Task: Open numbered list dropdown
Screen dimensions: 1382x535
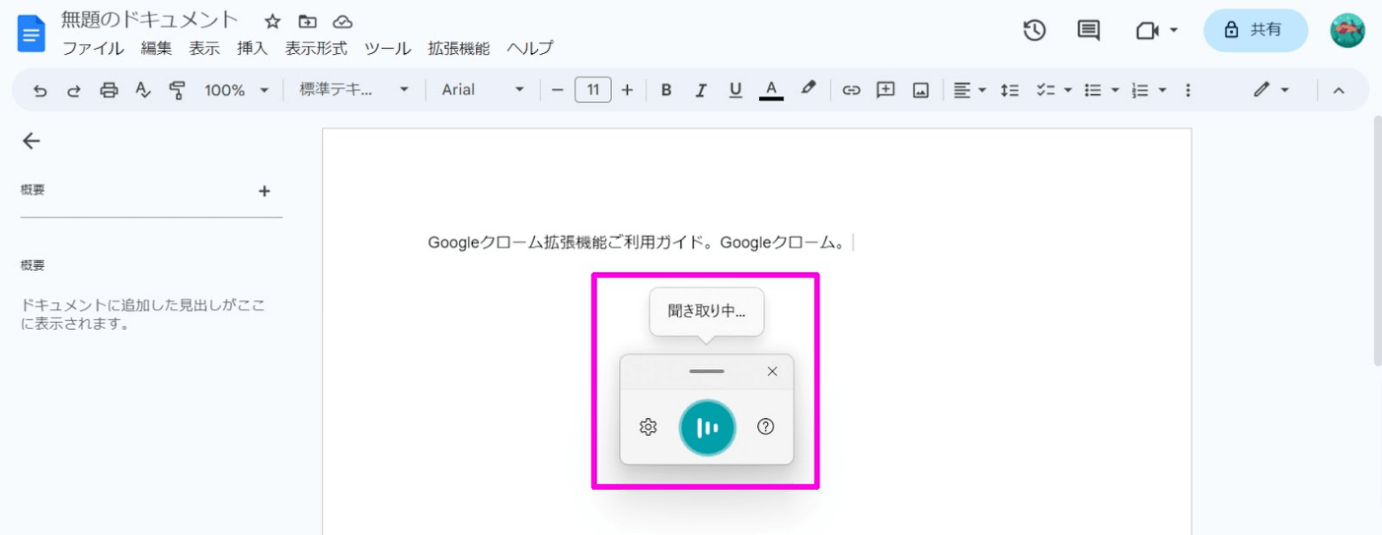Action: [1149, 90]
